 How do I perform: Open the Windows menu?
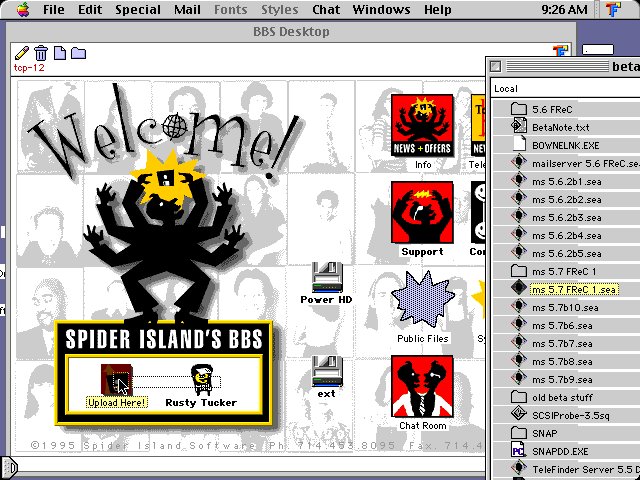pos(381,9)
